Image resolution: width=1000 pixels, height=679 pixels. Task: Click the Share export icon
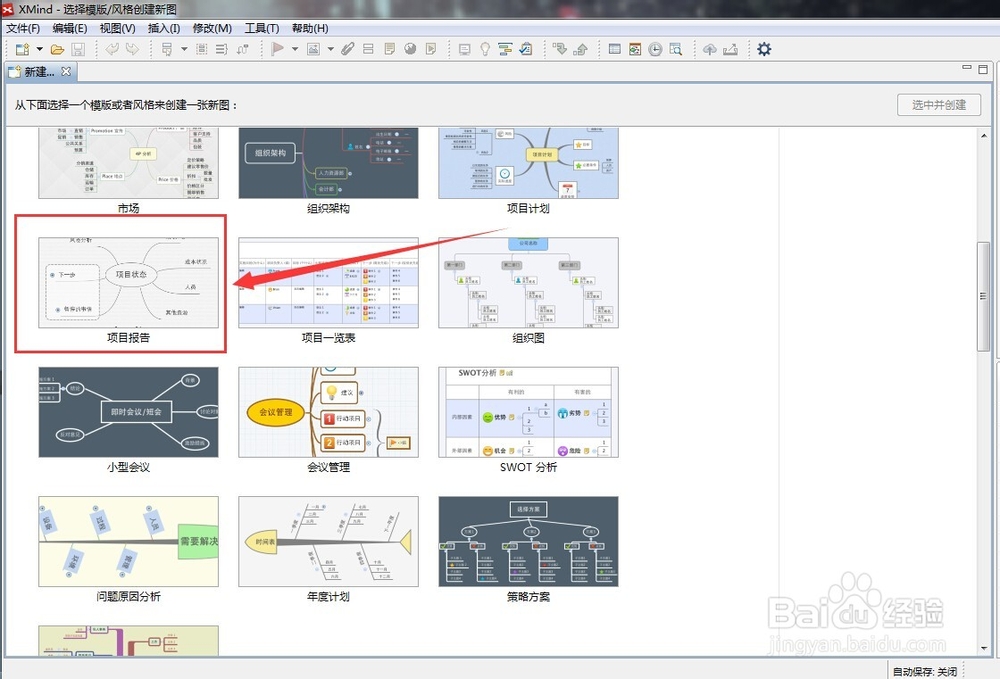coord(730,49)
